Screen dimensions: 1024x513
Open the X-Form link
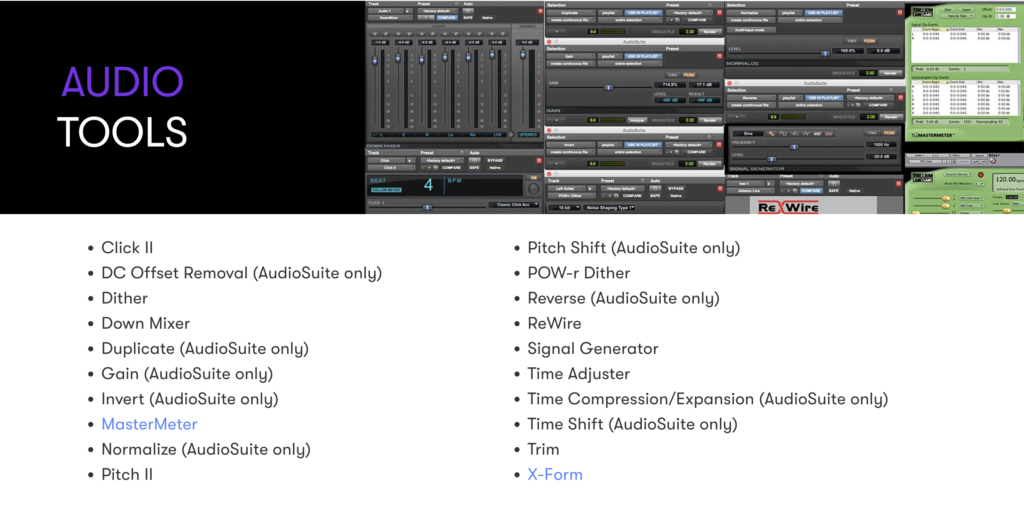point(555,474)
